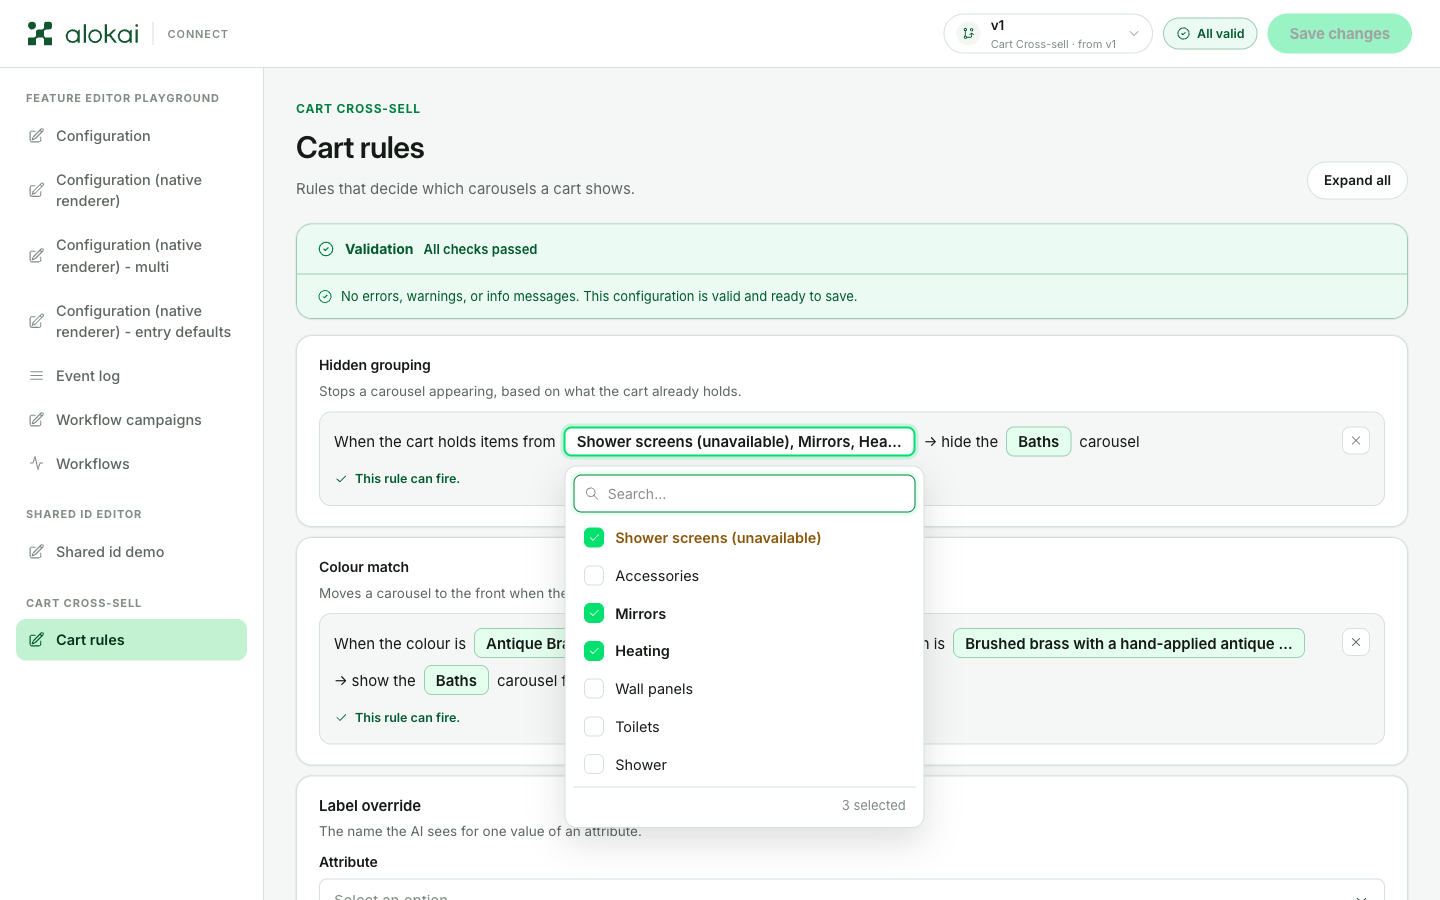The image size is (1440, 900).
Task: Click the arrow icon before 'hide the'
Action: (x=930, y=442)
